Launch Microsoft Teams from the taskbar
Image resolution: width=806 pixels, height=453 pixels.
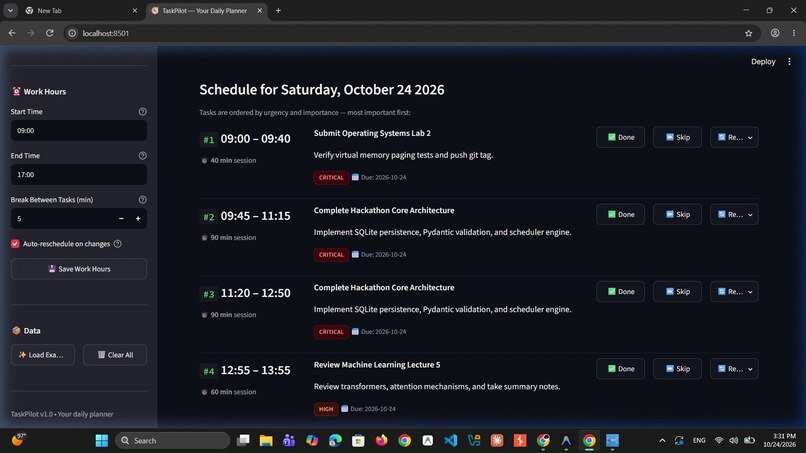289,441
